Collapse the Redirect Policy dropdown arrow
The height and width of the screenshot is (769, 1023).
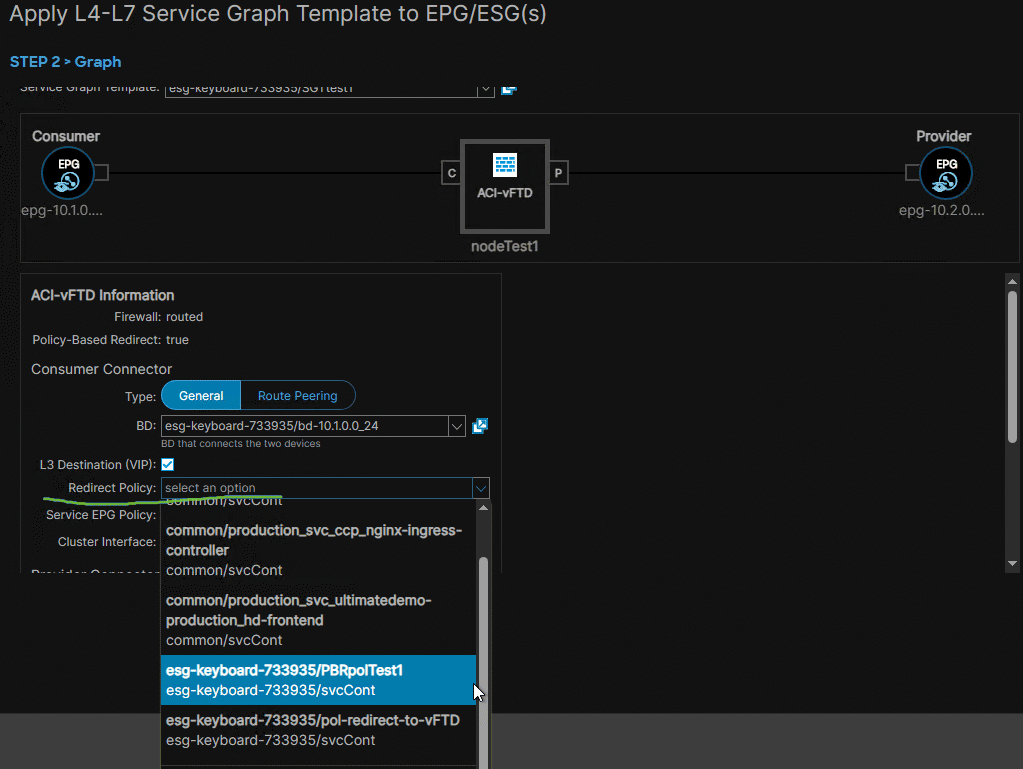click(x=480, y=488)
